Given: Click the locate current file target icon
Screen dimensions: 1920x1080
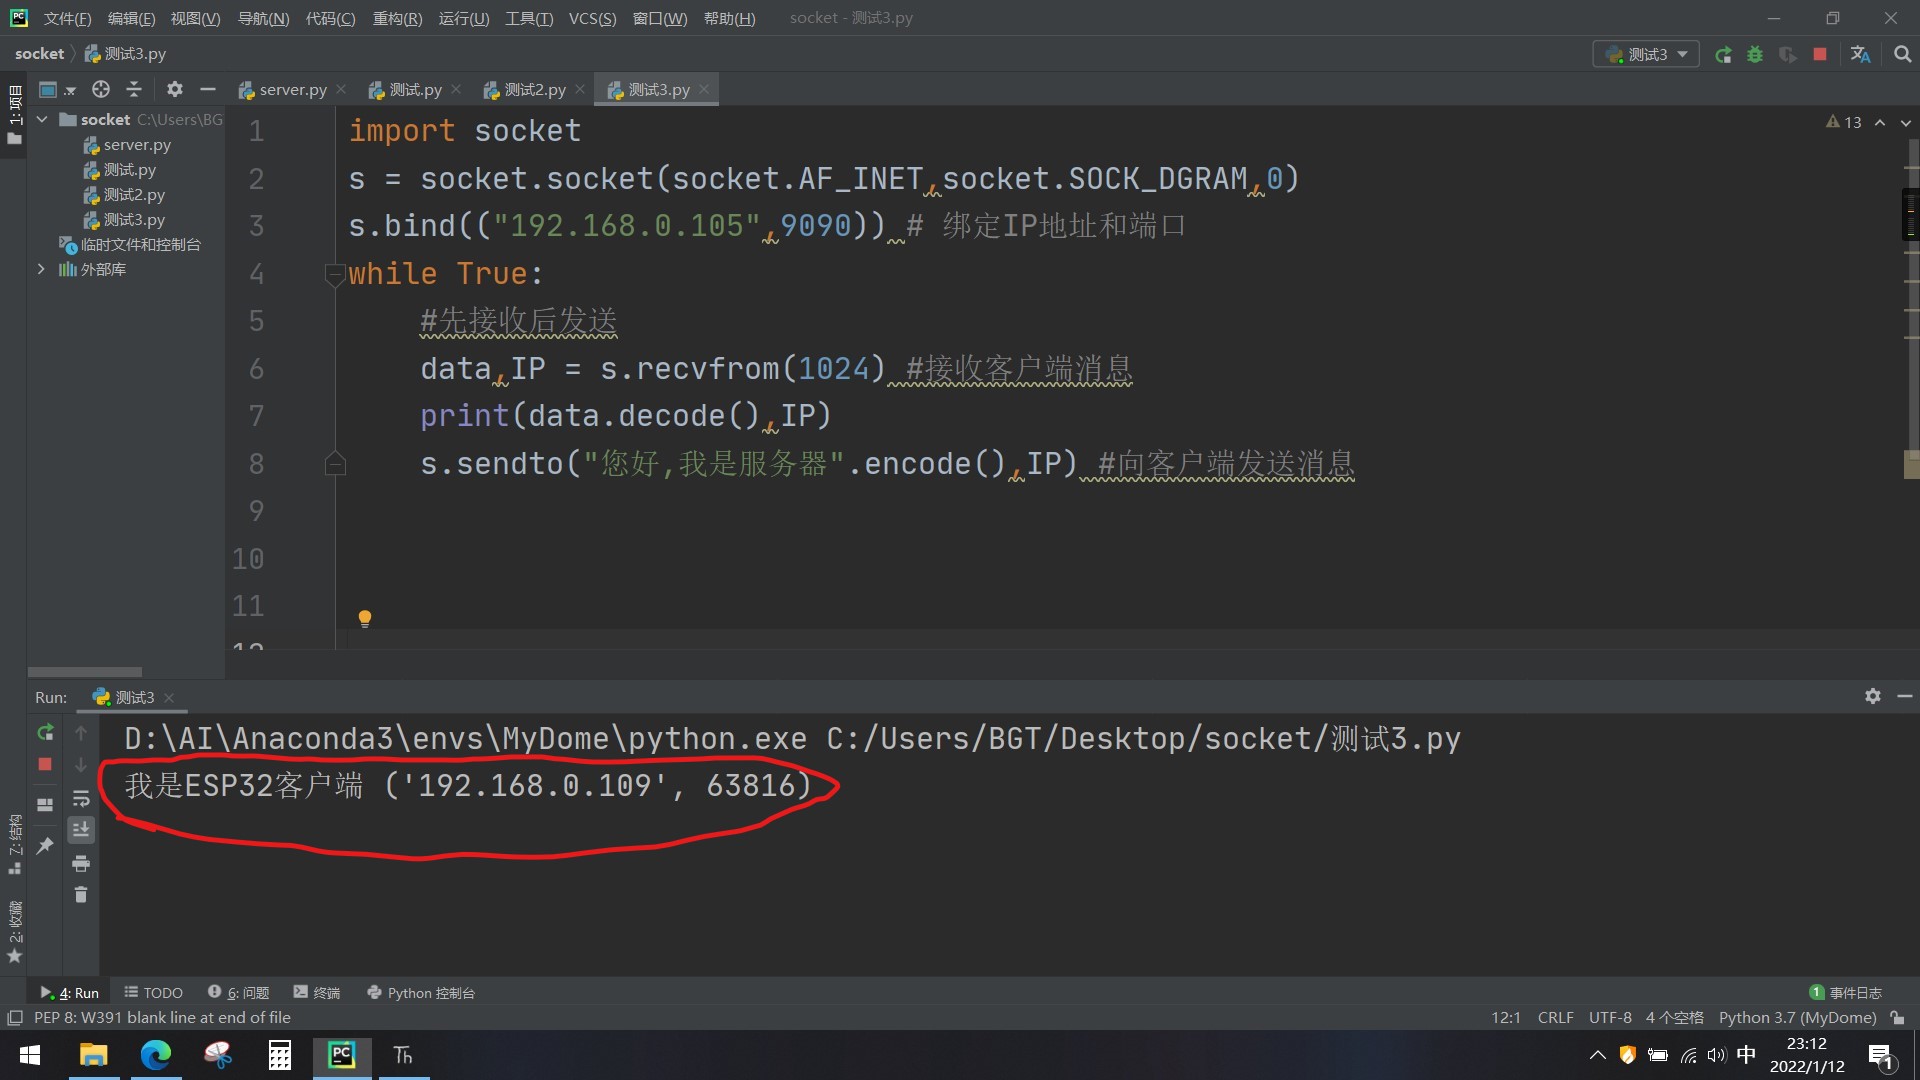Looking at the screenshot, I should [101, 90].
